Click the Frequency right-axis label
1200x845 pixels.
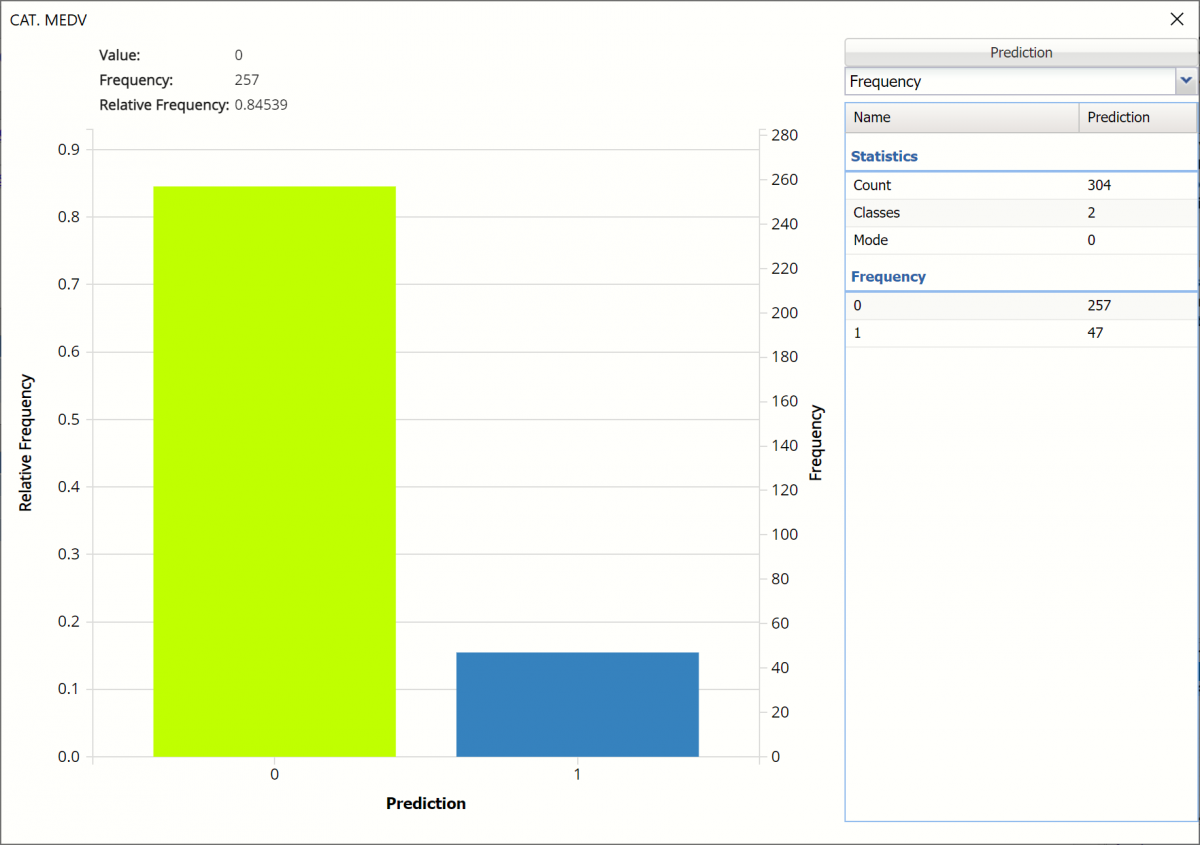coord(816,443)
